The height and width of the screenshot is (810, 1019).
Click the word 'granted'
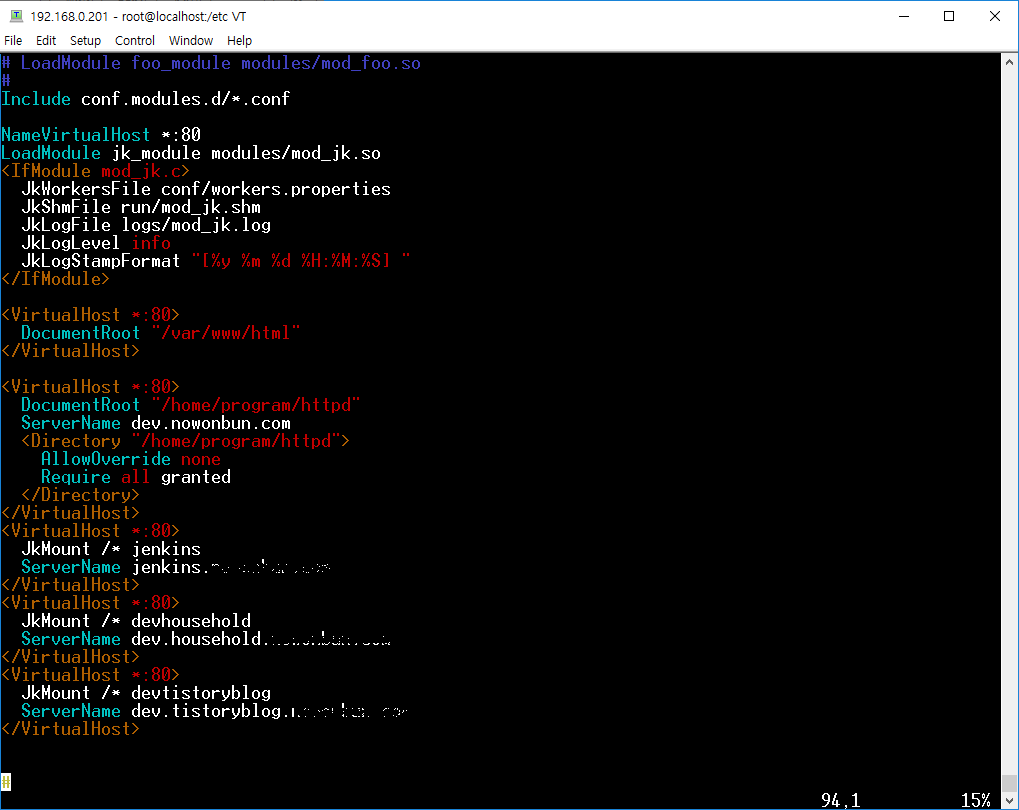[196, 477]
